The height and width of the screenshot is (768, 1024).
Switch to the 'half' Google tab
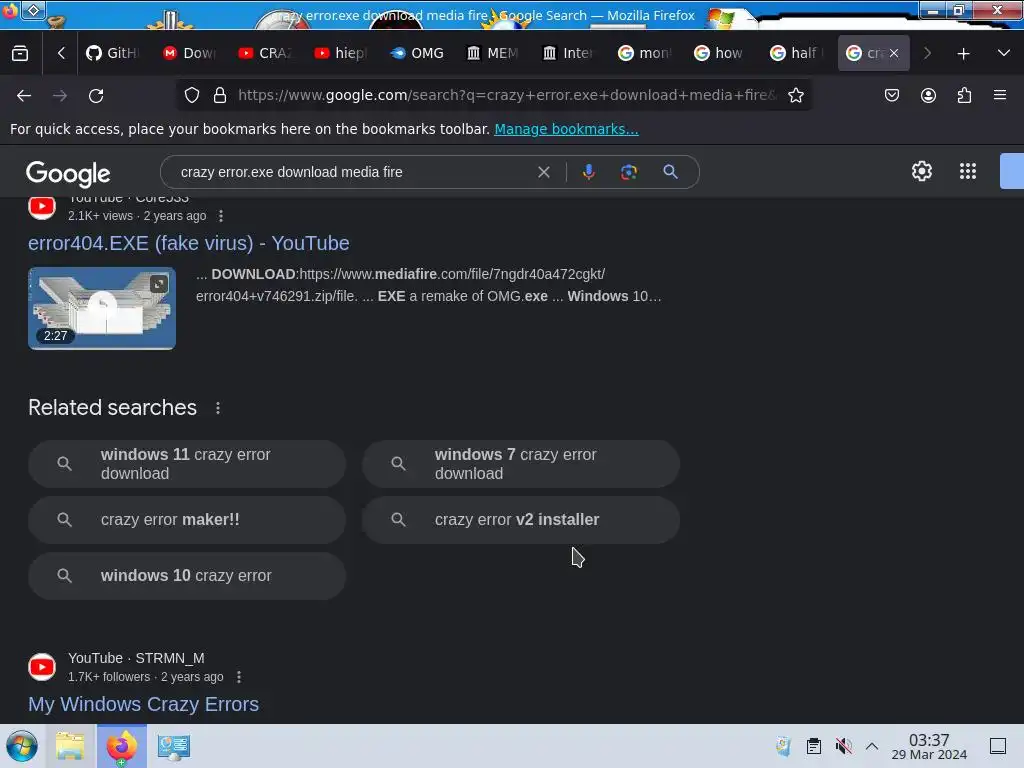pyautogui.click(x=796, y=54)
